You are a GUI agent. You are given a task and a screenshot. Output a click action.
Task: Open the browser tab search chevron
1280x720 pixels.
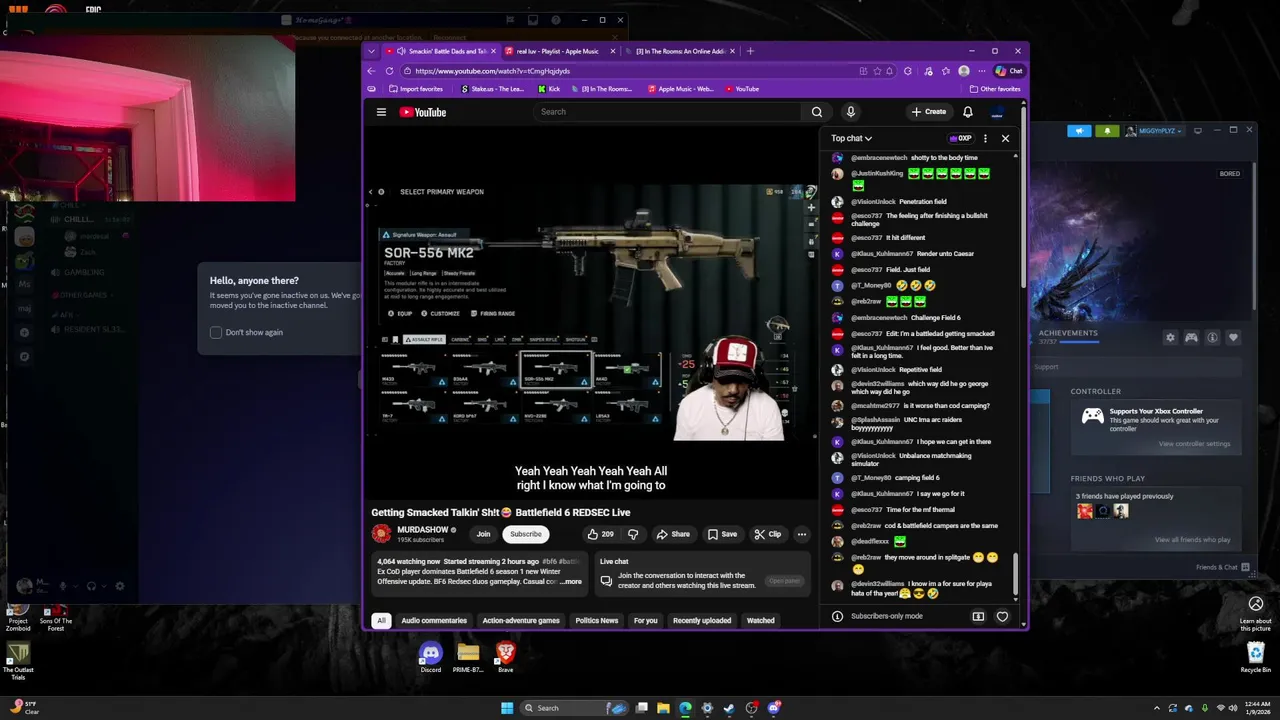pyautogui.click(x=372, y=51)
